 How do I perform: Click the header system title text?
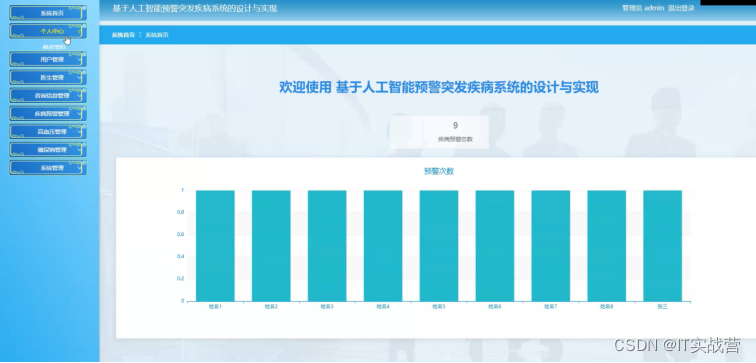coord(195,8)
